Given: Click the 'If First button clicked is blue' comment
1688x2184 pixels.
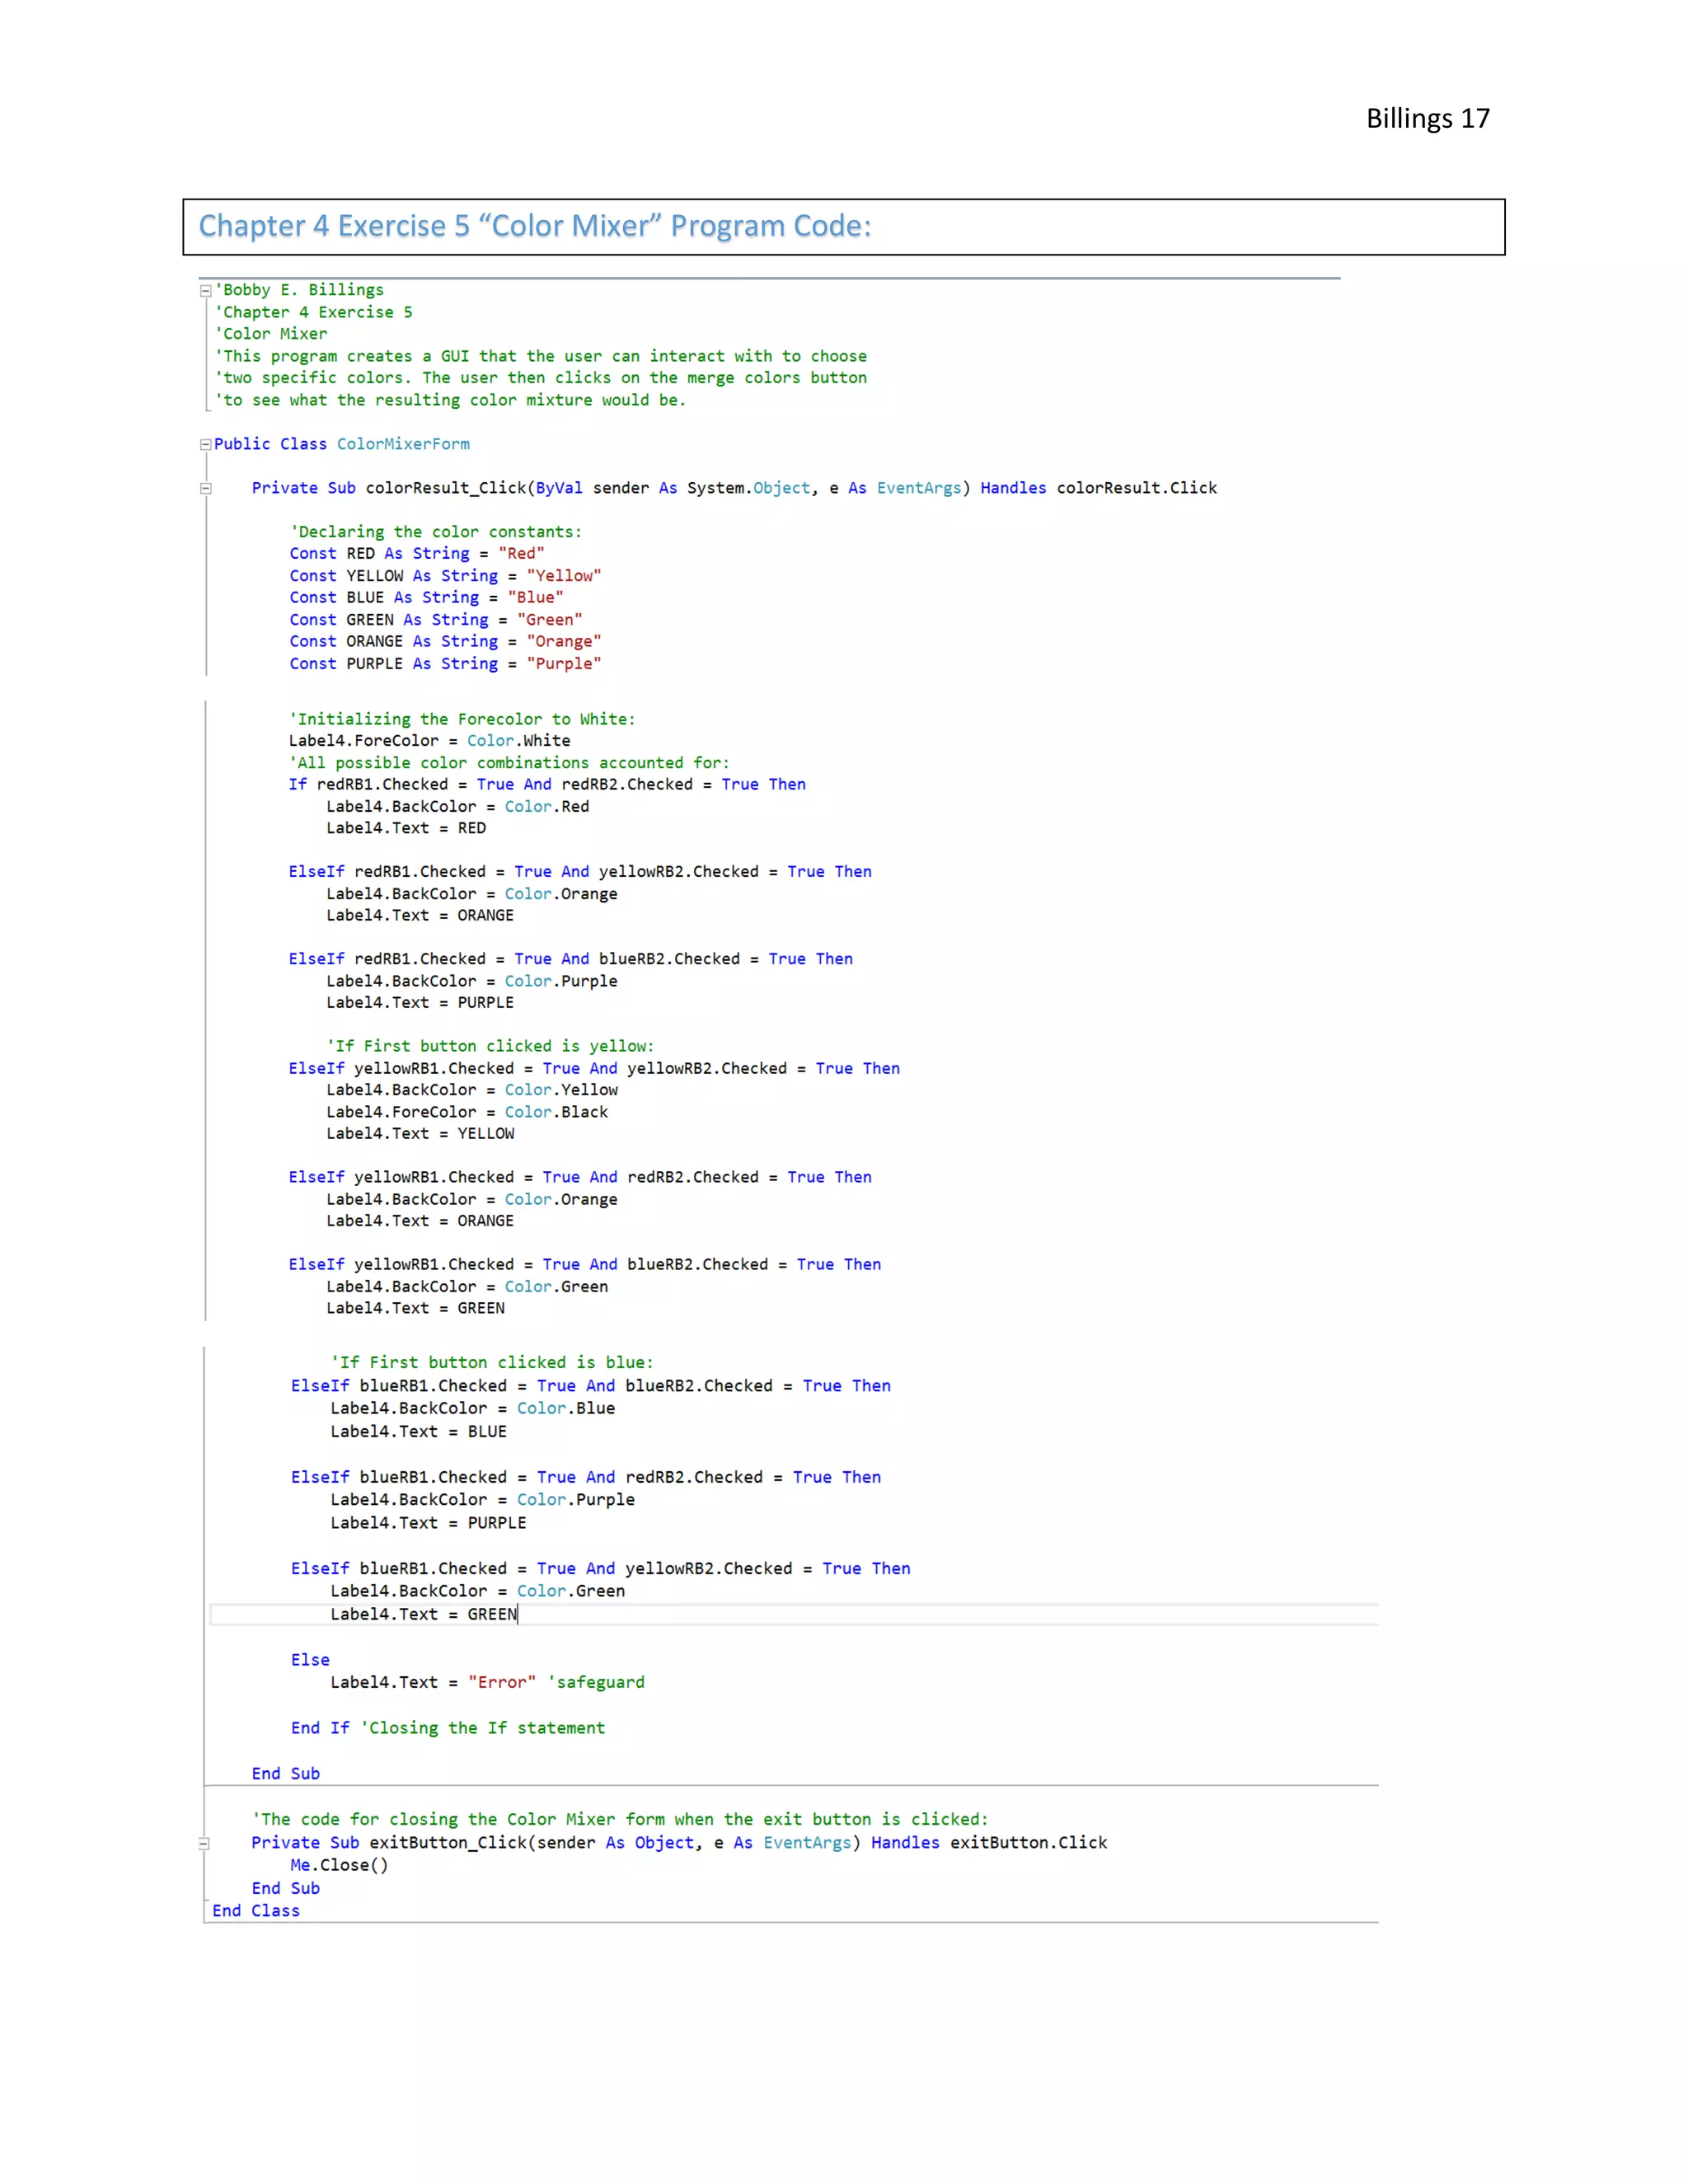Looking at the screenshot, I should pyautogui.click(x=491, y=1363).
